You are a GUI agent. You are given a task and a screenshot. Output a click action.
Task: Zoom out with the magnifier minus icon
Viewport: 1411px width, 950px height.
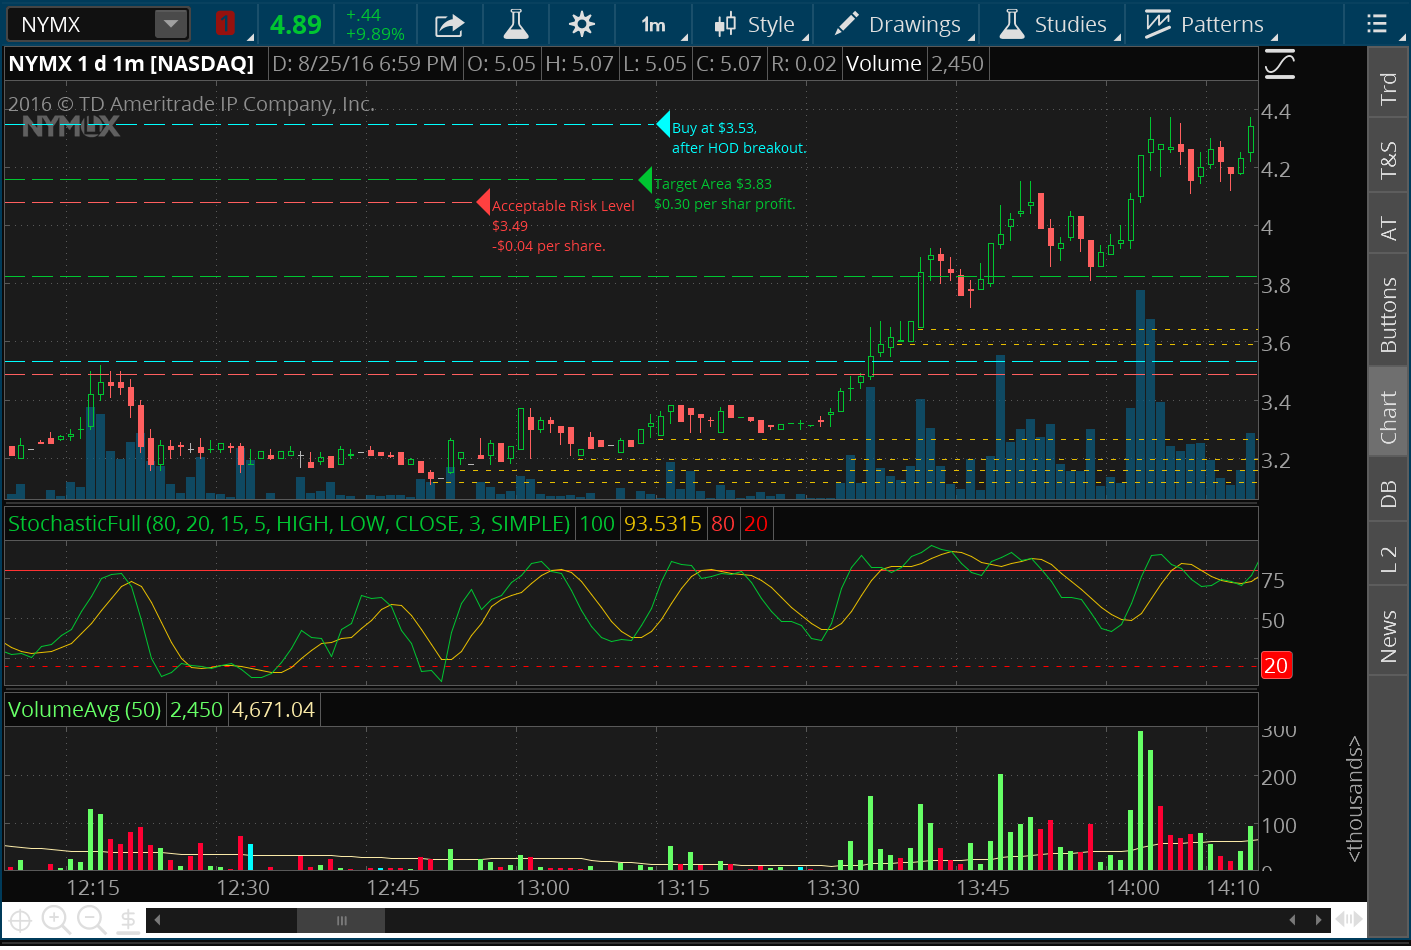tap(92, 920)
